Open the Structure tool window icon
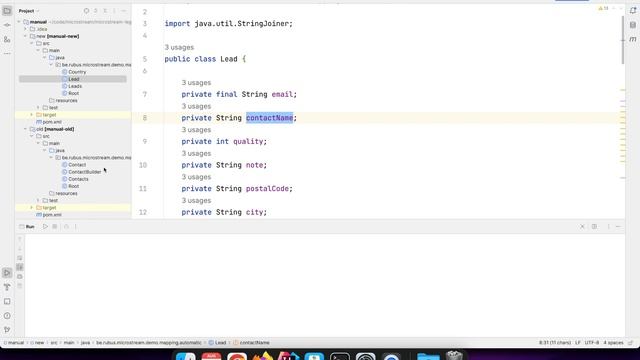The width and height of the screenshot is (640, 360). pyautogui.click(x=7, y=40)
